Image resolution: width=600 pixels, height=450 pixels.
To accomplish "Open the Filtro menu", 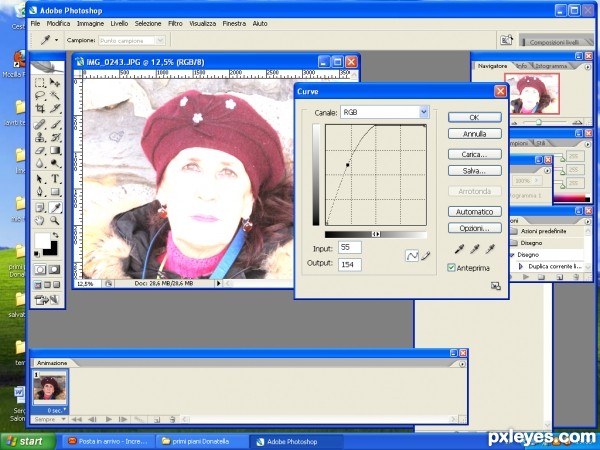I will click(175, 23).
